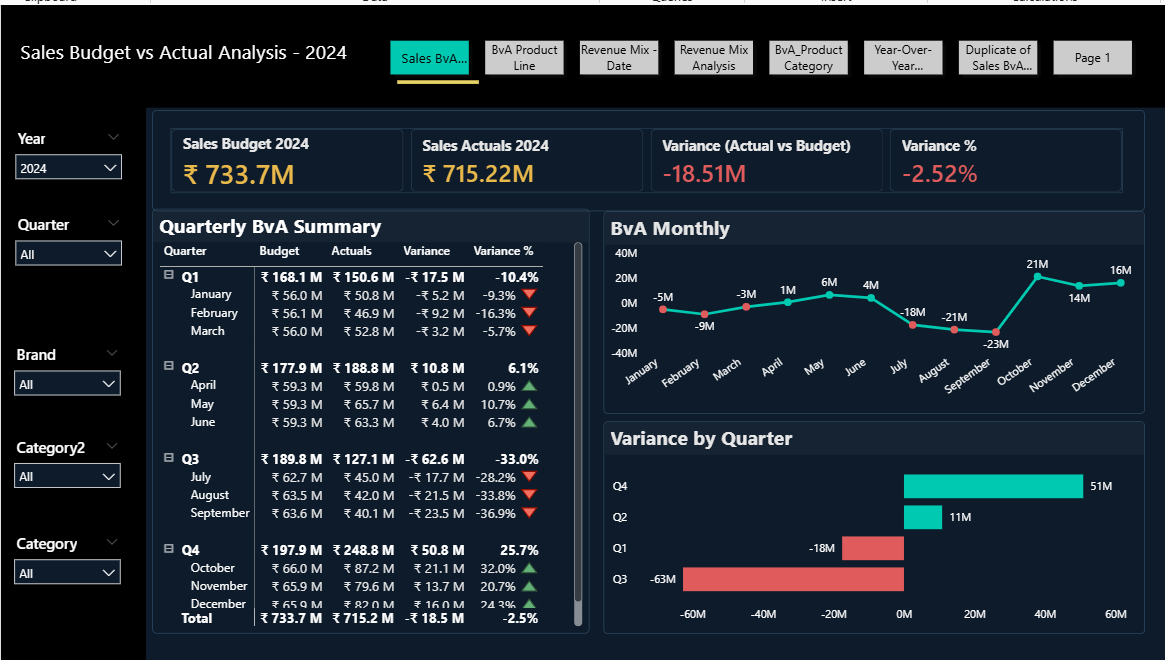Viewport: 1165px width, 660px height.
Task: Open the "Year-Over-Year" report page
Action: coord(903,57)
